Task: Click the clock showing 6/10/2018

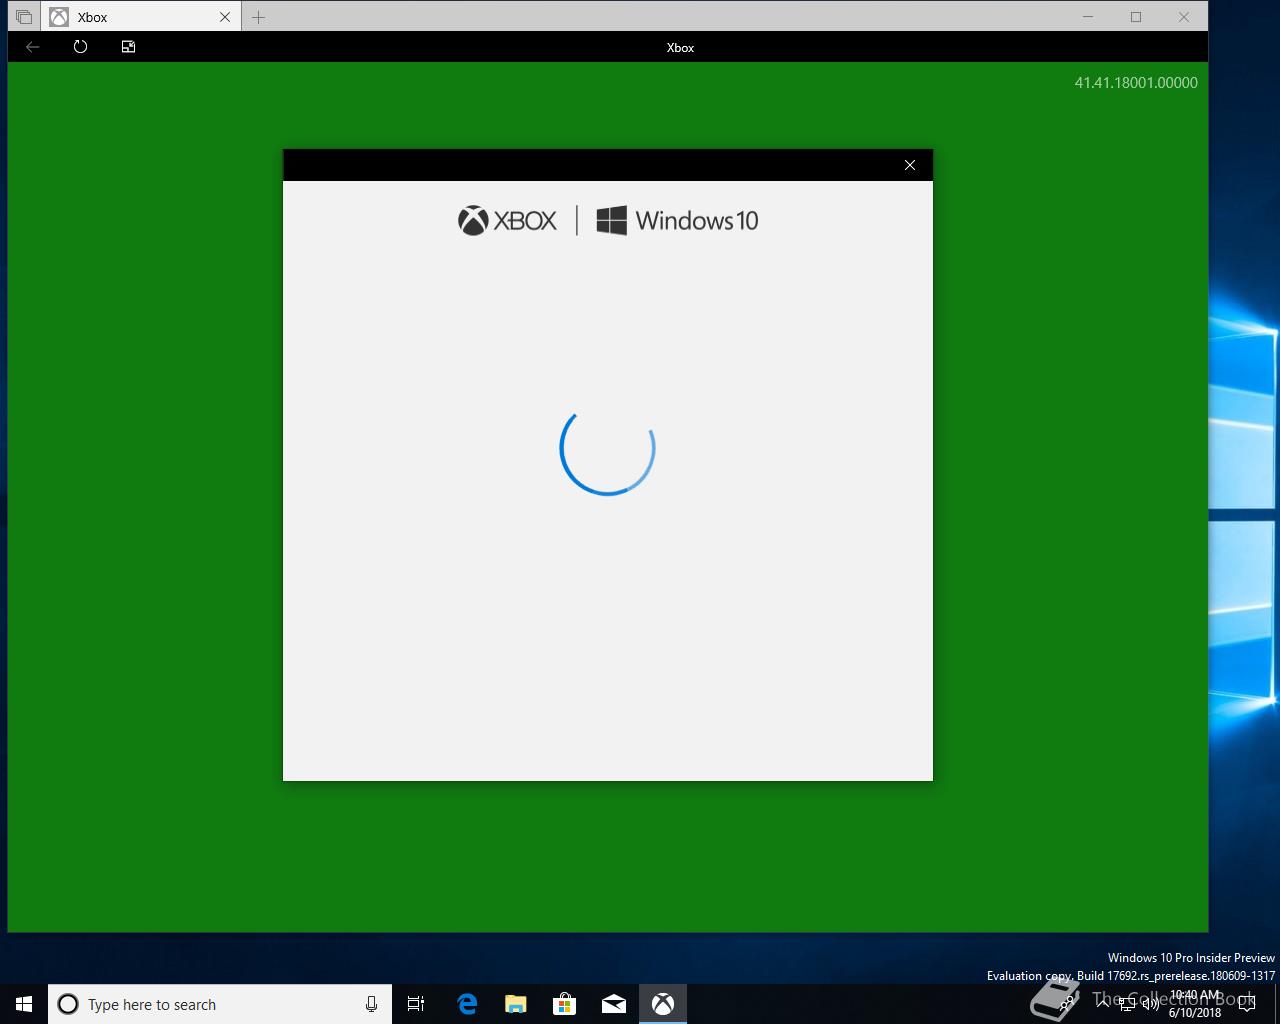Action: tap(1195, 1004)
